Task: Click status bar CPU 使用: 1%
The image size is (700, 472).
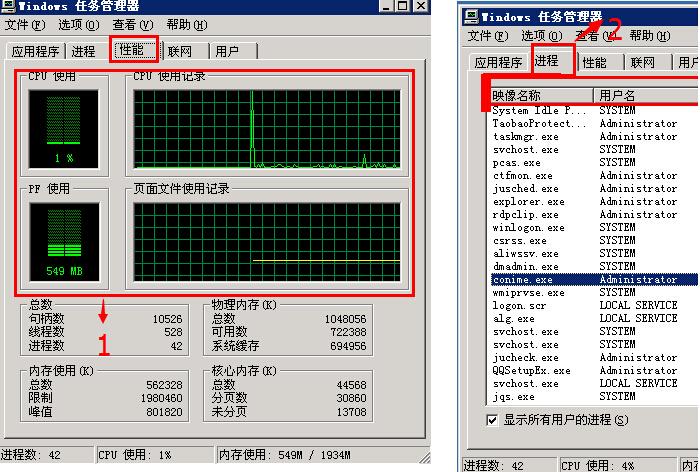Action: (x=155, y=455)
